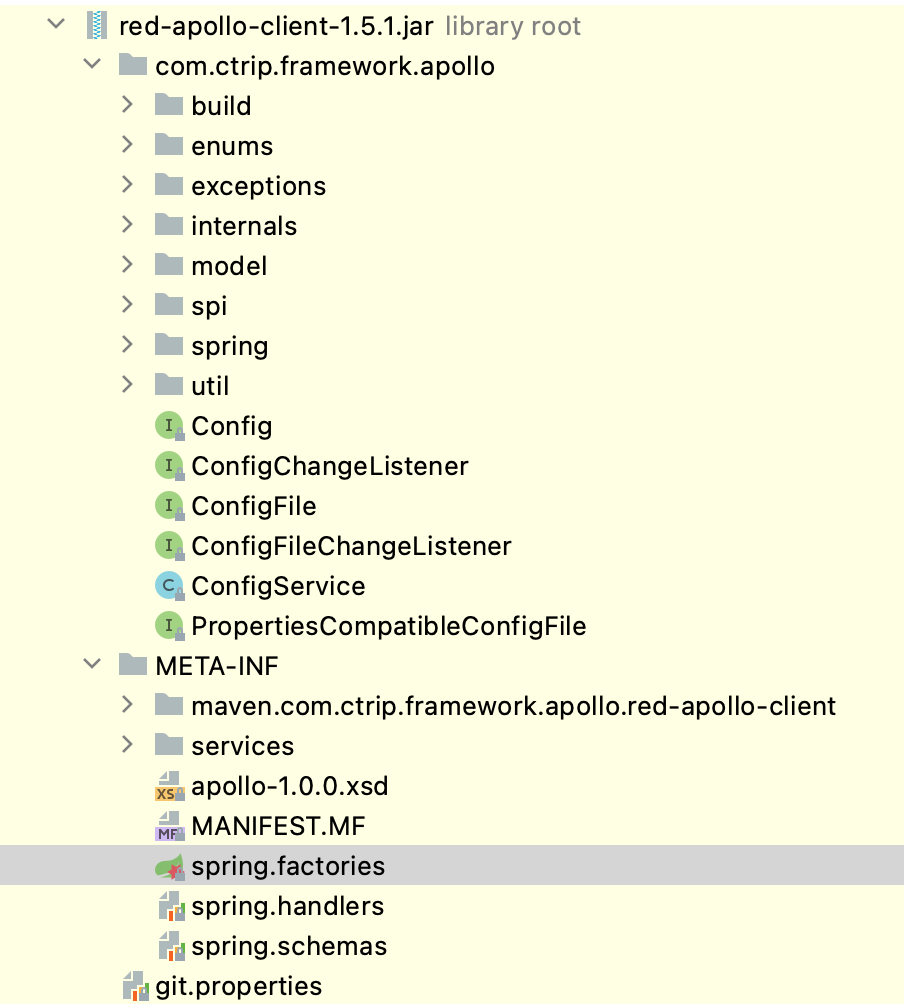Expand the internals package arrow

pyautogui.click(x=127, y=225)
